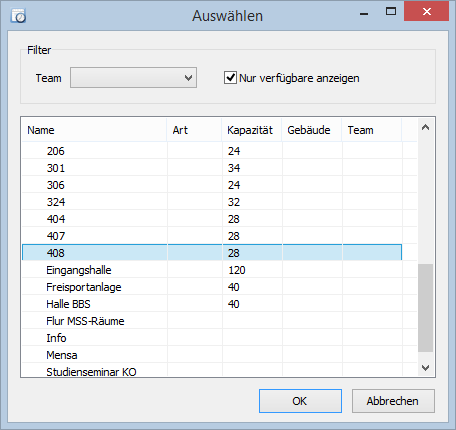Screen dimensions: 456x430
Task: Confirm selection with the OK button
Action: coord(300,401)
